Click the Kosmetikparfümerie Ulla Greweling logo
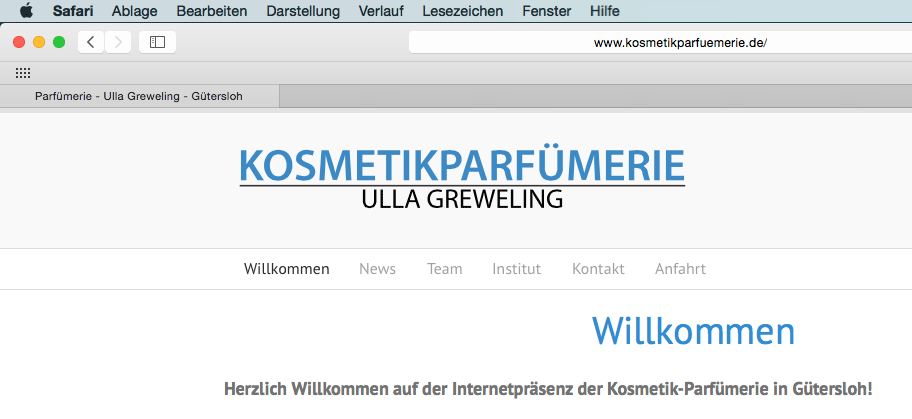This screenshot has height=419, width=912. [x=462, y=179]
